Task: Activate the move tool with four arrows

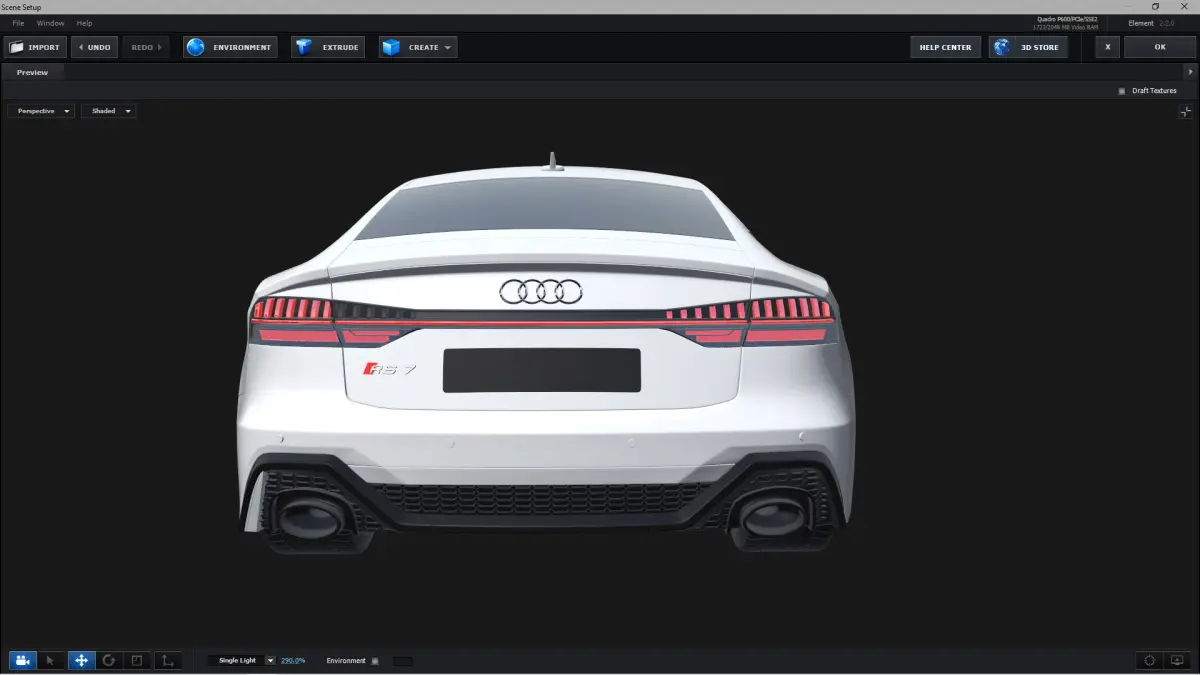Action: coord(81,660)
